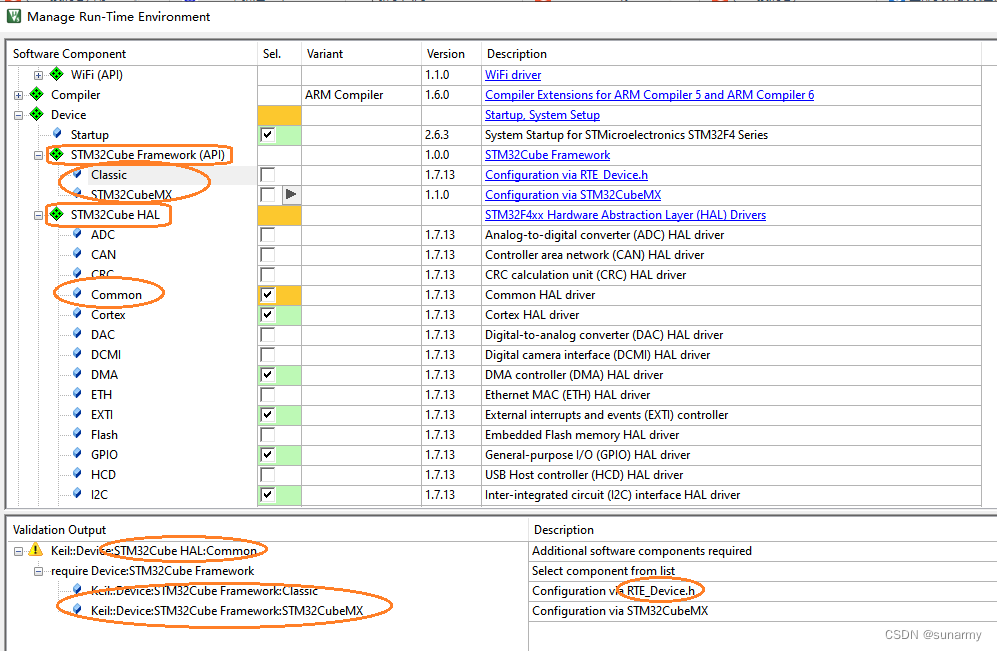Image resolution: width=997 pixels, height=651 pixels.
Task: Select the ARM Compiler variant cell
Action: 361,95
